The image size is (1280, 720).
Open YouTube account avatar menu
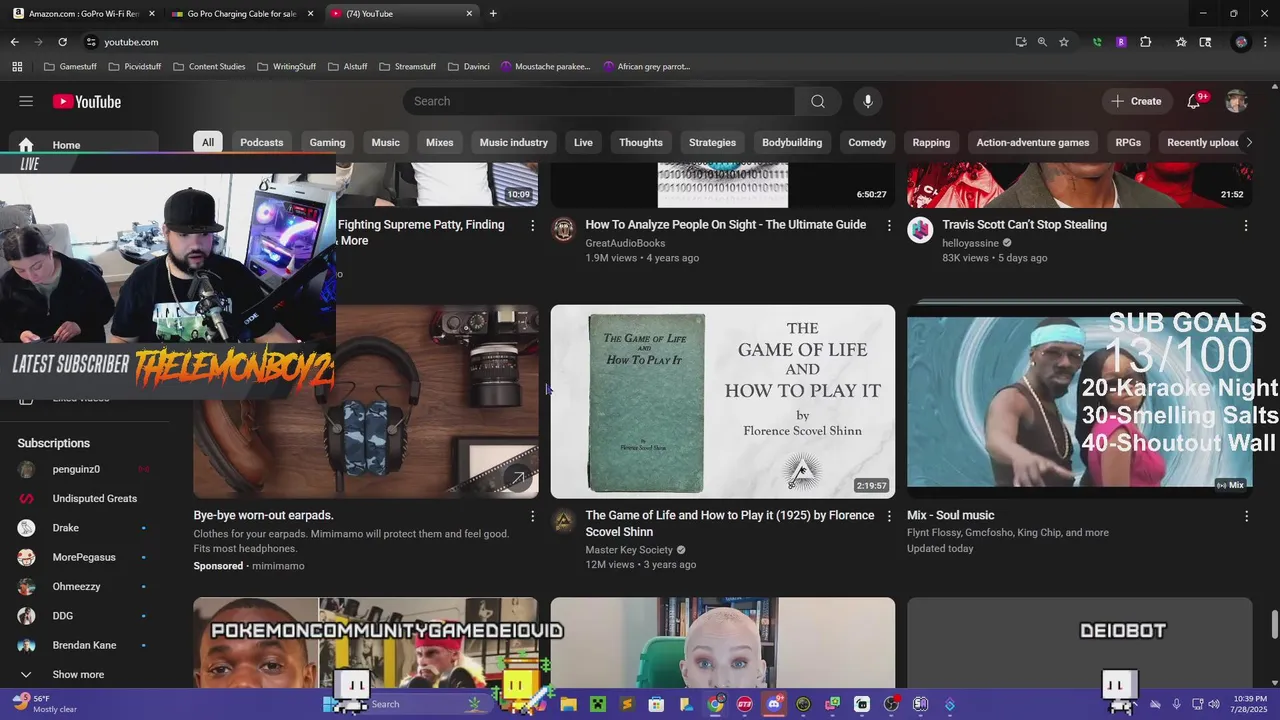tap(1237, 101)
